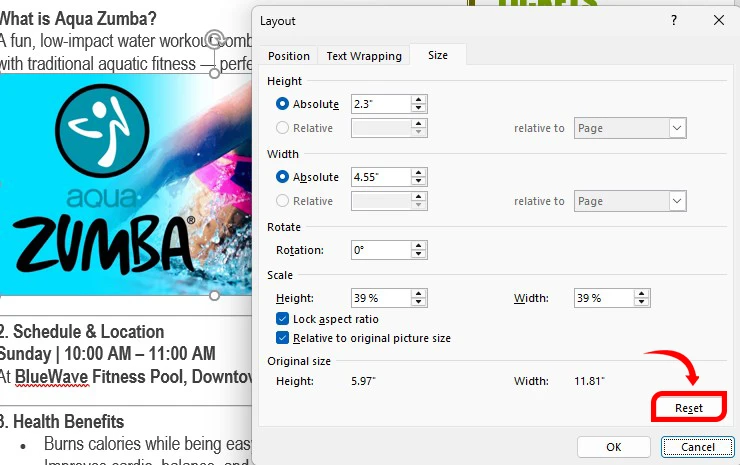Click the absolute height 2.3" field
Image resolution: width=740 pixels, height=465 pixels.
[381, 104]
